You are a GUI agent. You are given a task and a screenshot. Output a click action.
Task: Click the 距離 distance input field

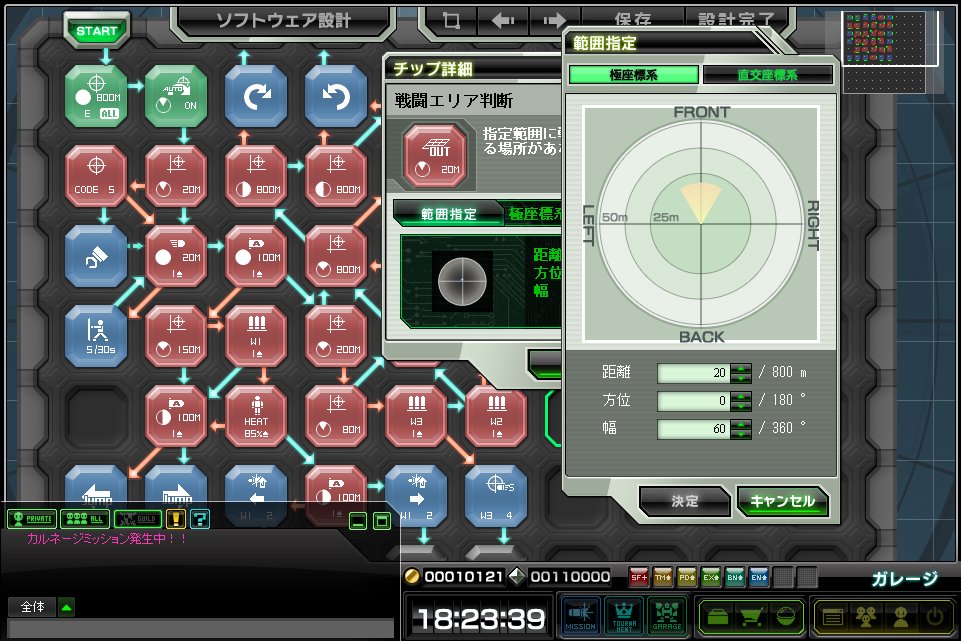(x=693, y=373)
